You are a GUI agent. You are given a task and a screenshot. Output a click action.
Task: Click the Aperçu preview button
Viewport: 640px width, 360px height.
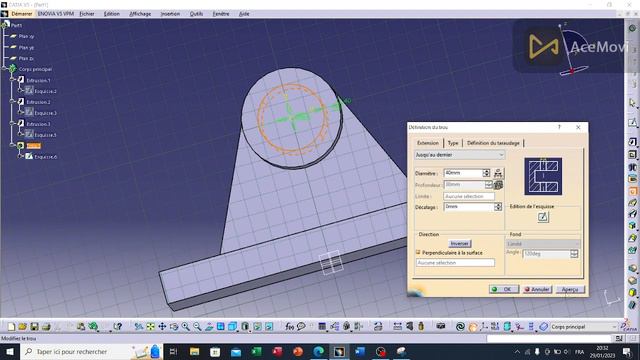pyautogui.click(x=570, y=289)
